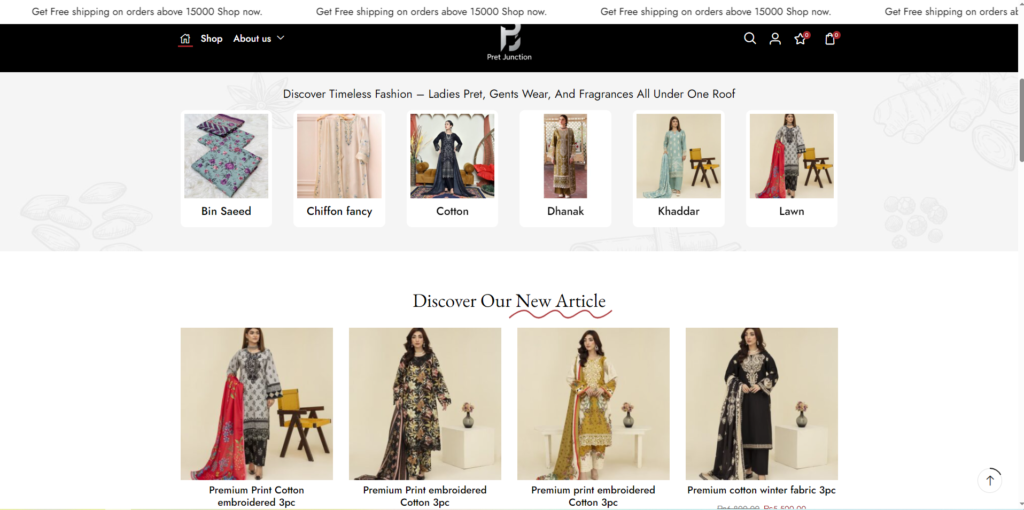
Task: Click the black floral dress product image
Action: click(425, 404)
